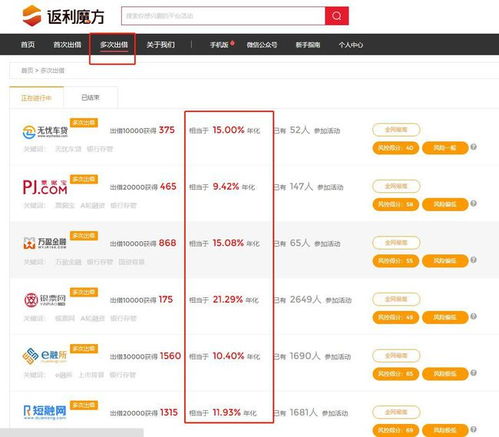The image size is (499, 437).
Task: Click the 15.00% annualized rate text
Action: [228, 130]
